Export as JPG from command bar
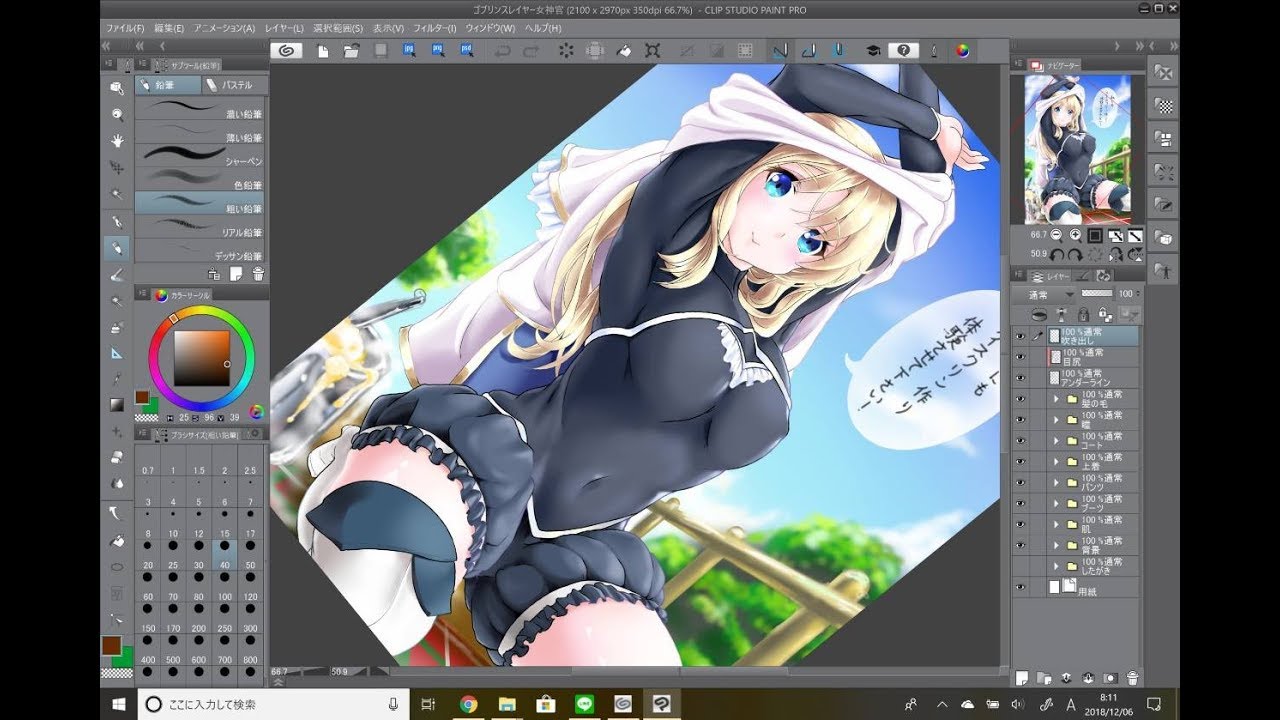The image size is (1280, 720). click(x=410, y=50)
